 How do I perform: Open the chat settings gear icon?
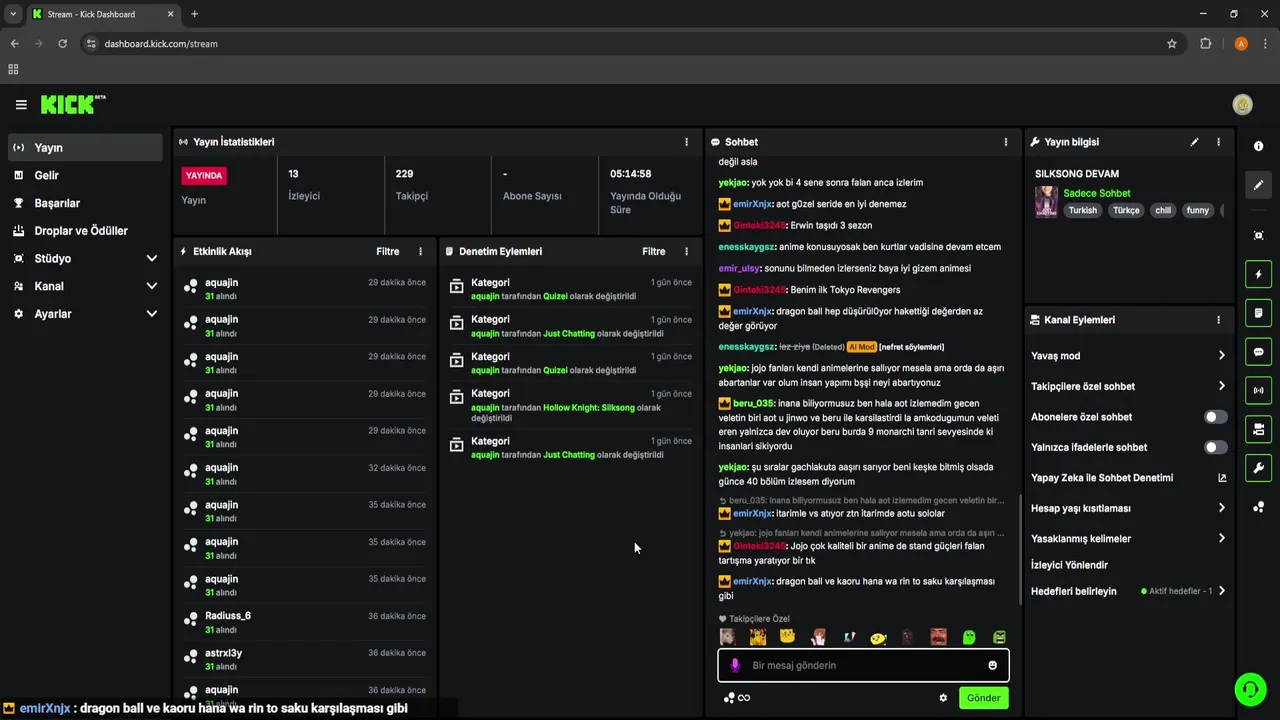(x=943, y=698)
